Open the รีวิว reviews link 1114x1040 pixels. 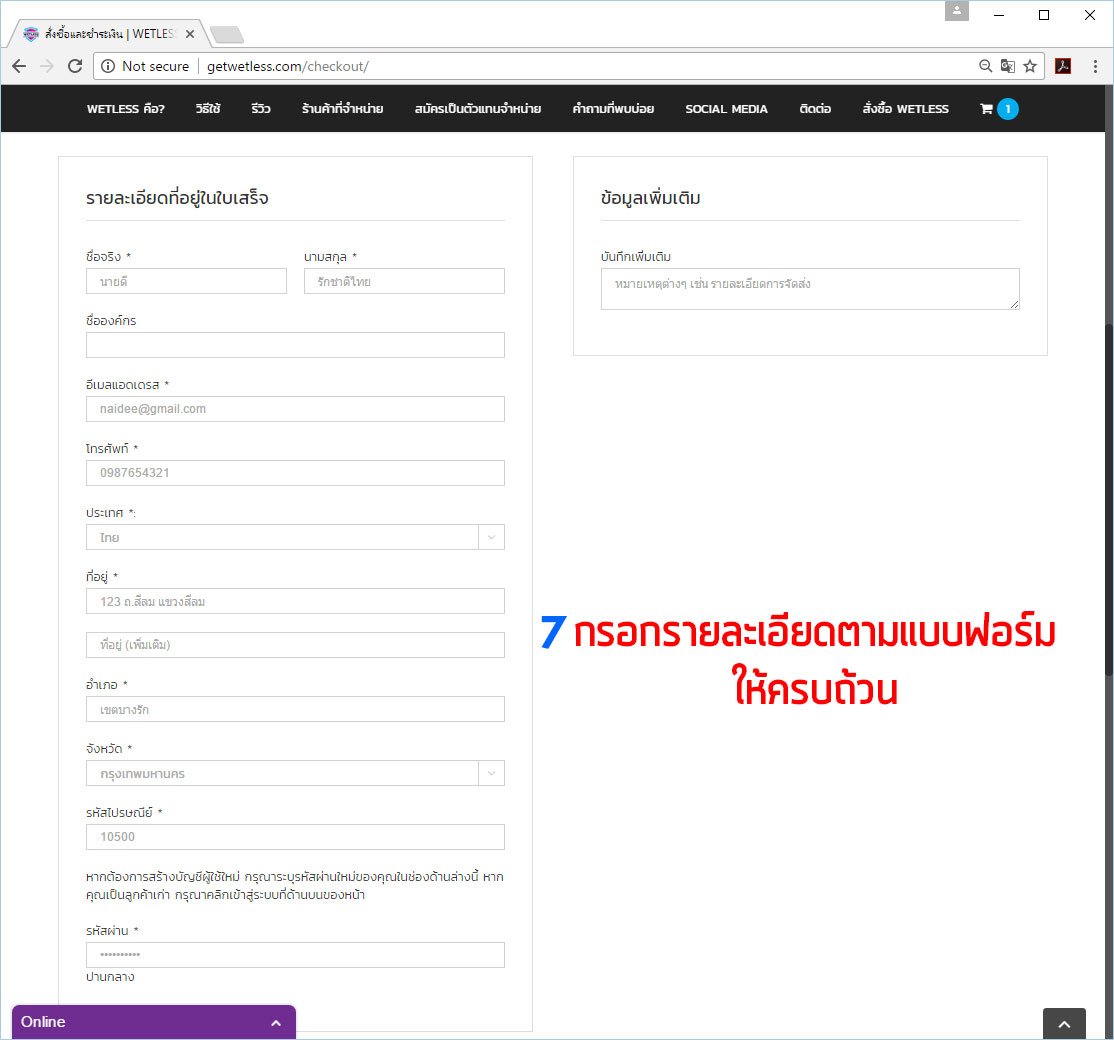[x=261, y=109]
